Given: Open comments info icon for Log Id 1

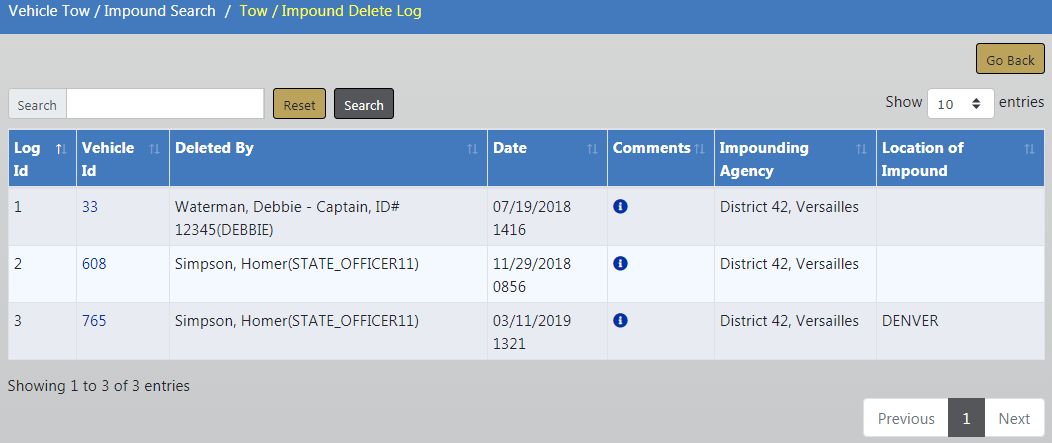Looking at the screenshot, I should coord(620,207).
